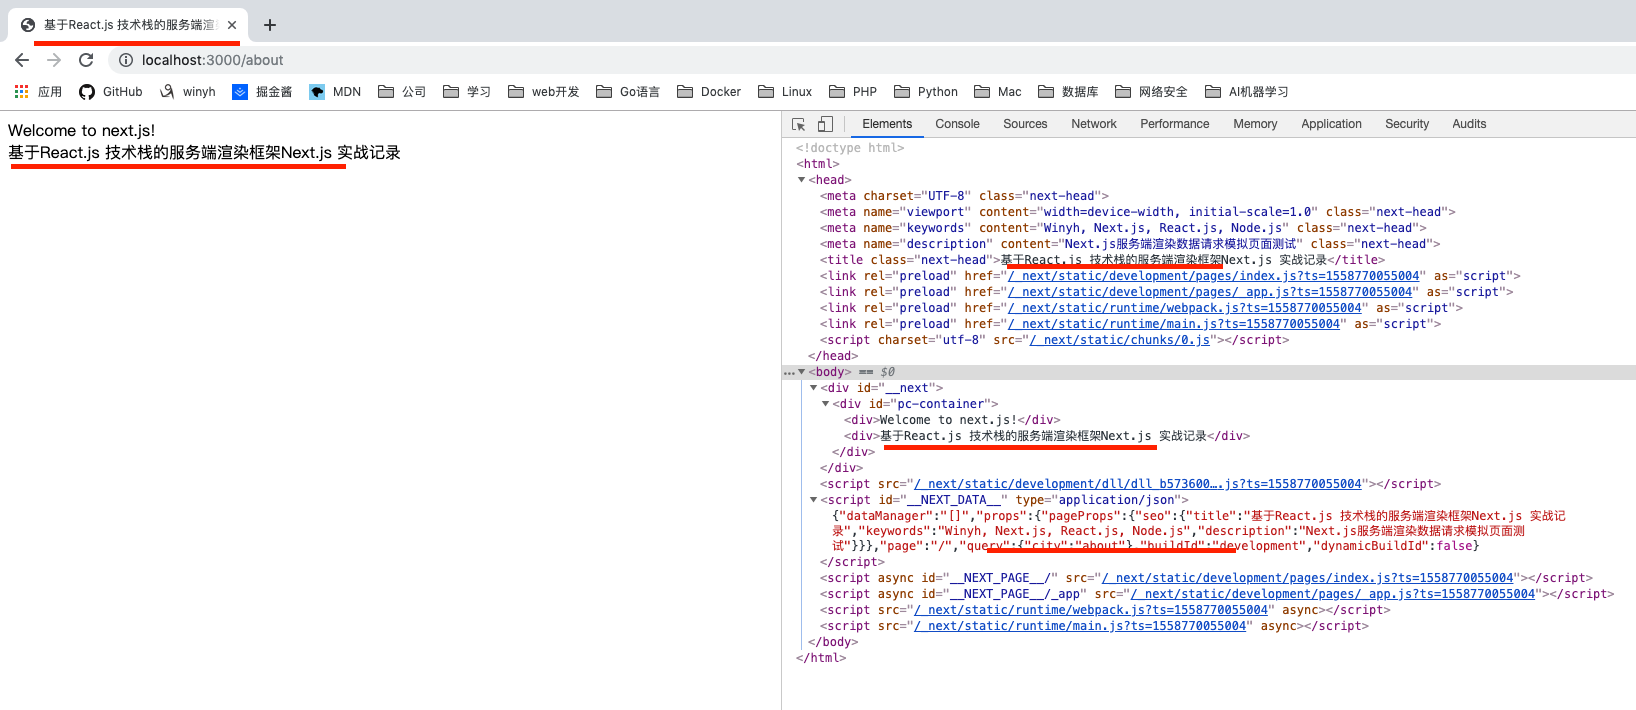Open the Go语言 bookmark folder
Screen dimensions: 1636x710
(628, 91)
